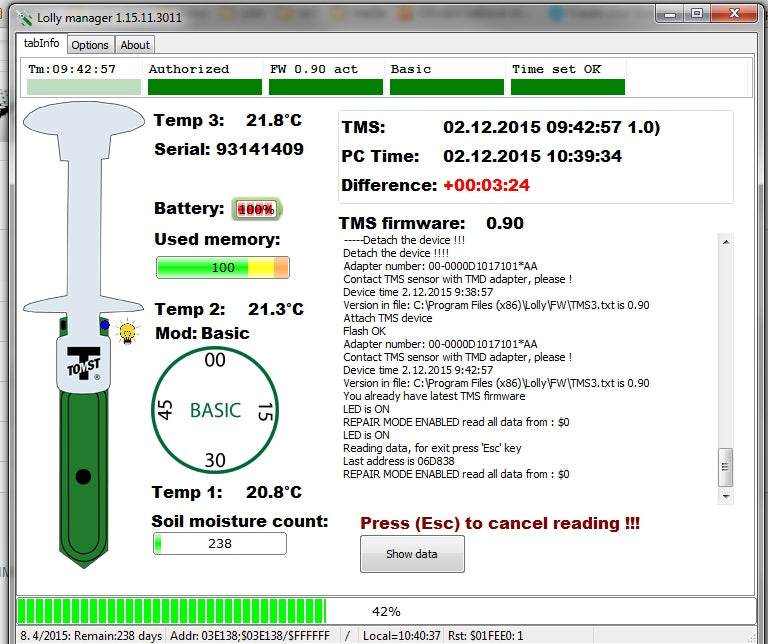Click the yellow light bulb icon

(x=127, y=333)
